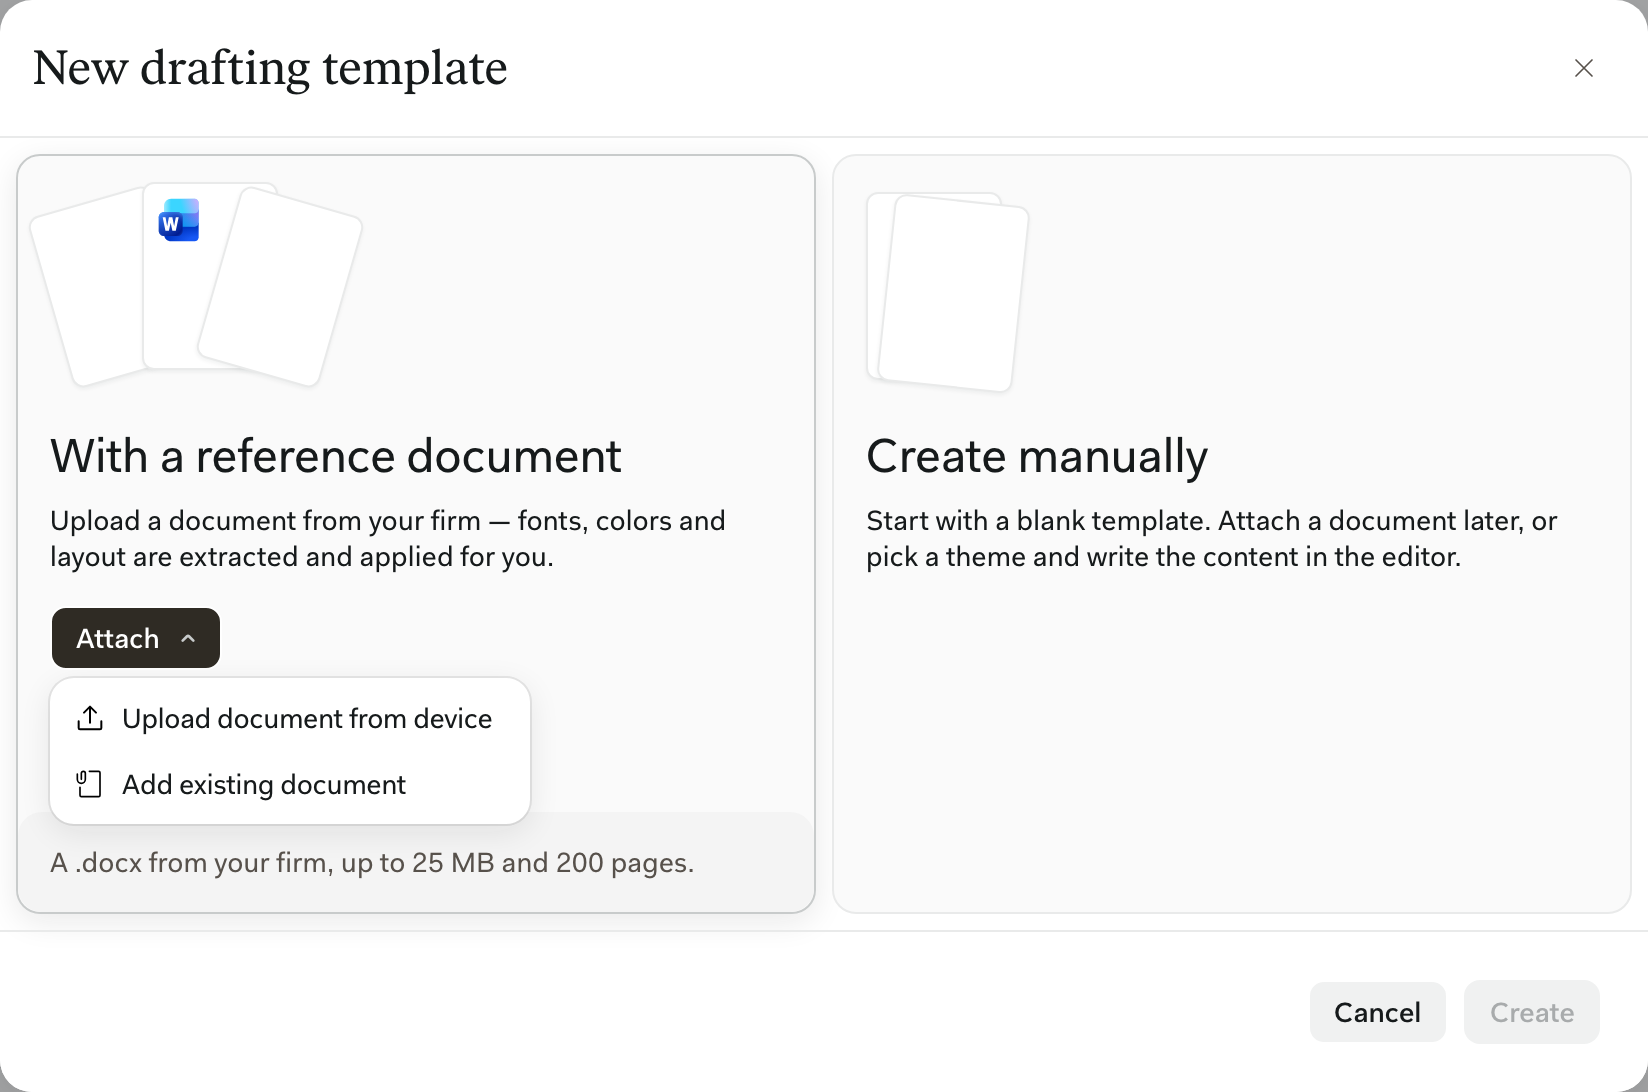1648x1092 pixels.
Task: Select the Create manually card heading
Action: coord(1037,456)
